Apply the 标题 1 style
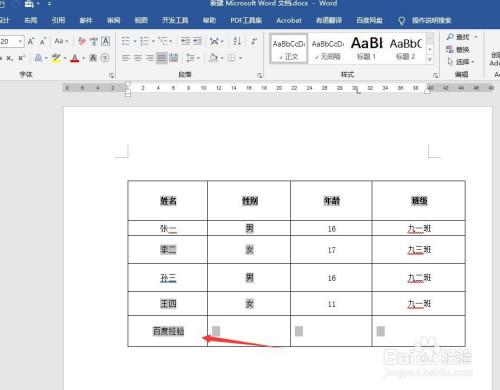This screenshot has width=500, height=390. [367, 49]
